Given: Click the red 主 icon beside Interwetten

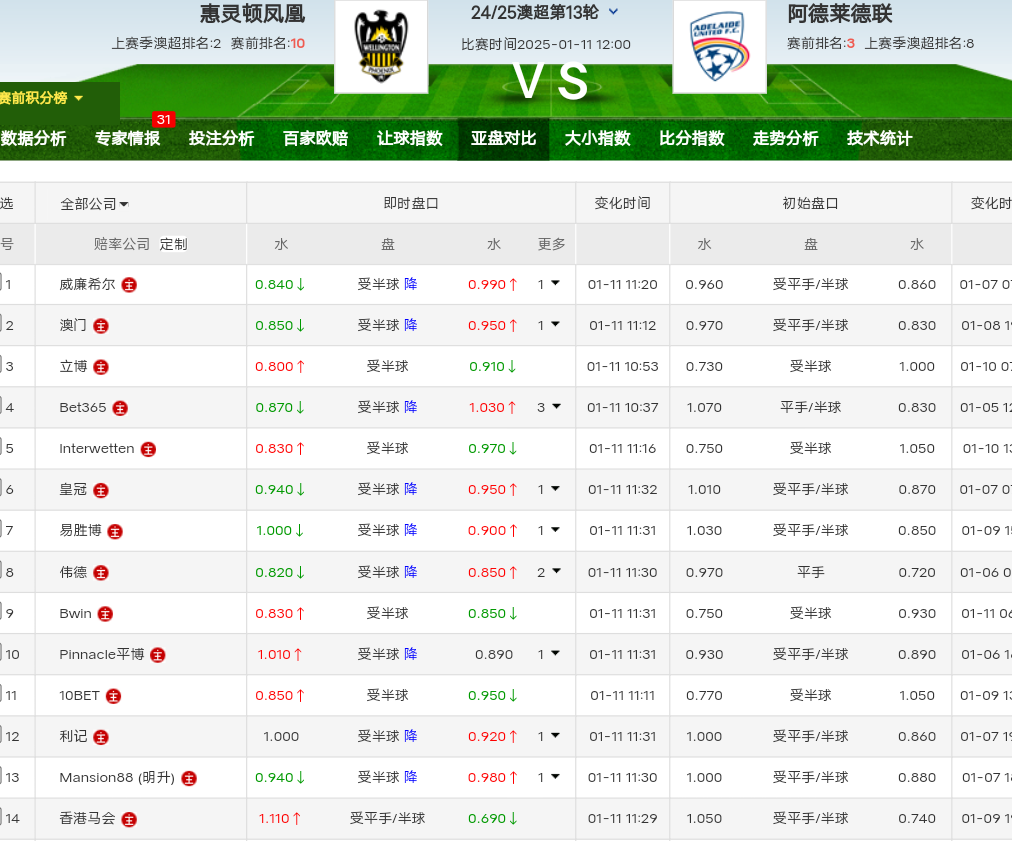Looking at the screenshot, I should pyautogui.click(x=148, y=449).
